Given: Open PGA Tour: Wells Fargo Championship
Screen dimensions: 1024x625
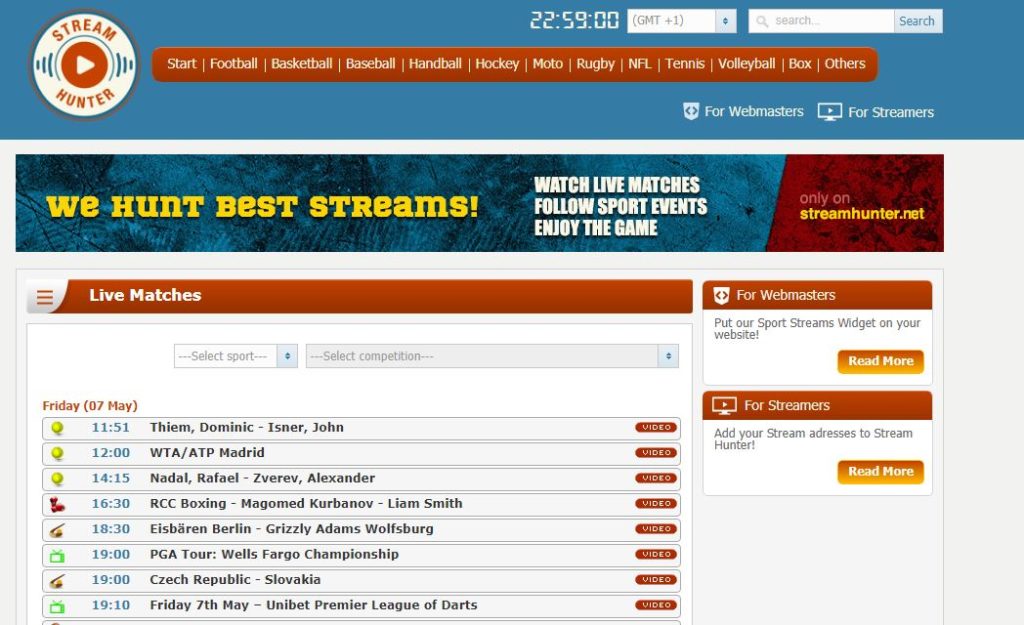Looking at the screenshot, I should (274, 554).
